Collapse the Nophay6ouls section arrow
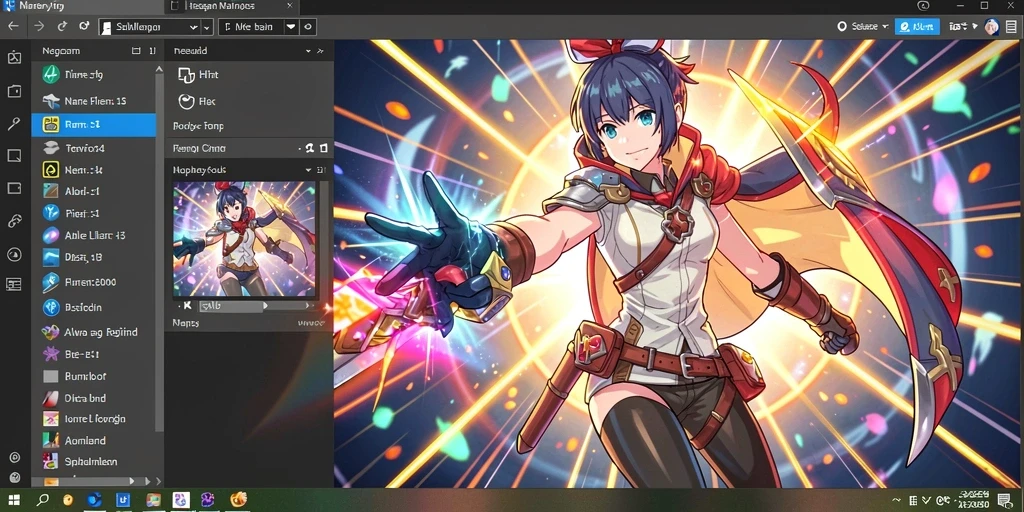The height and width of the screenshot is (512, 1024). (x=308, y=170)
